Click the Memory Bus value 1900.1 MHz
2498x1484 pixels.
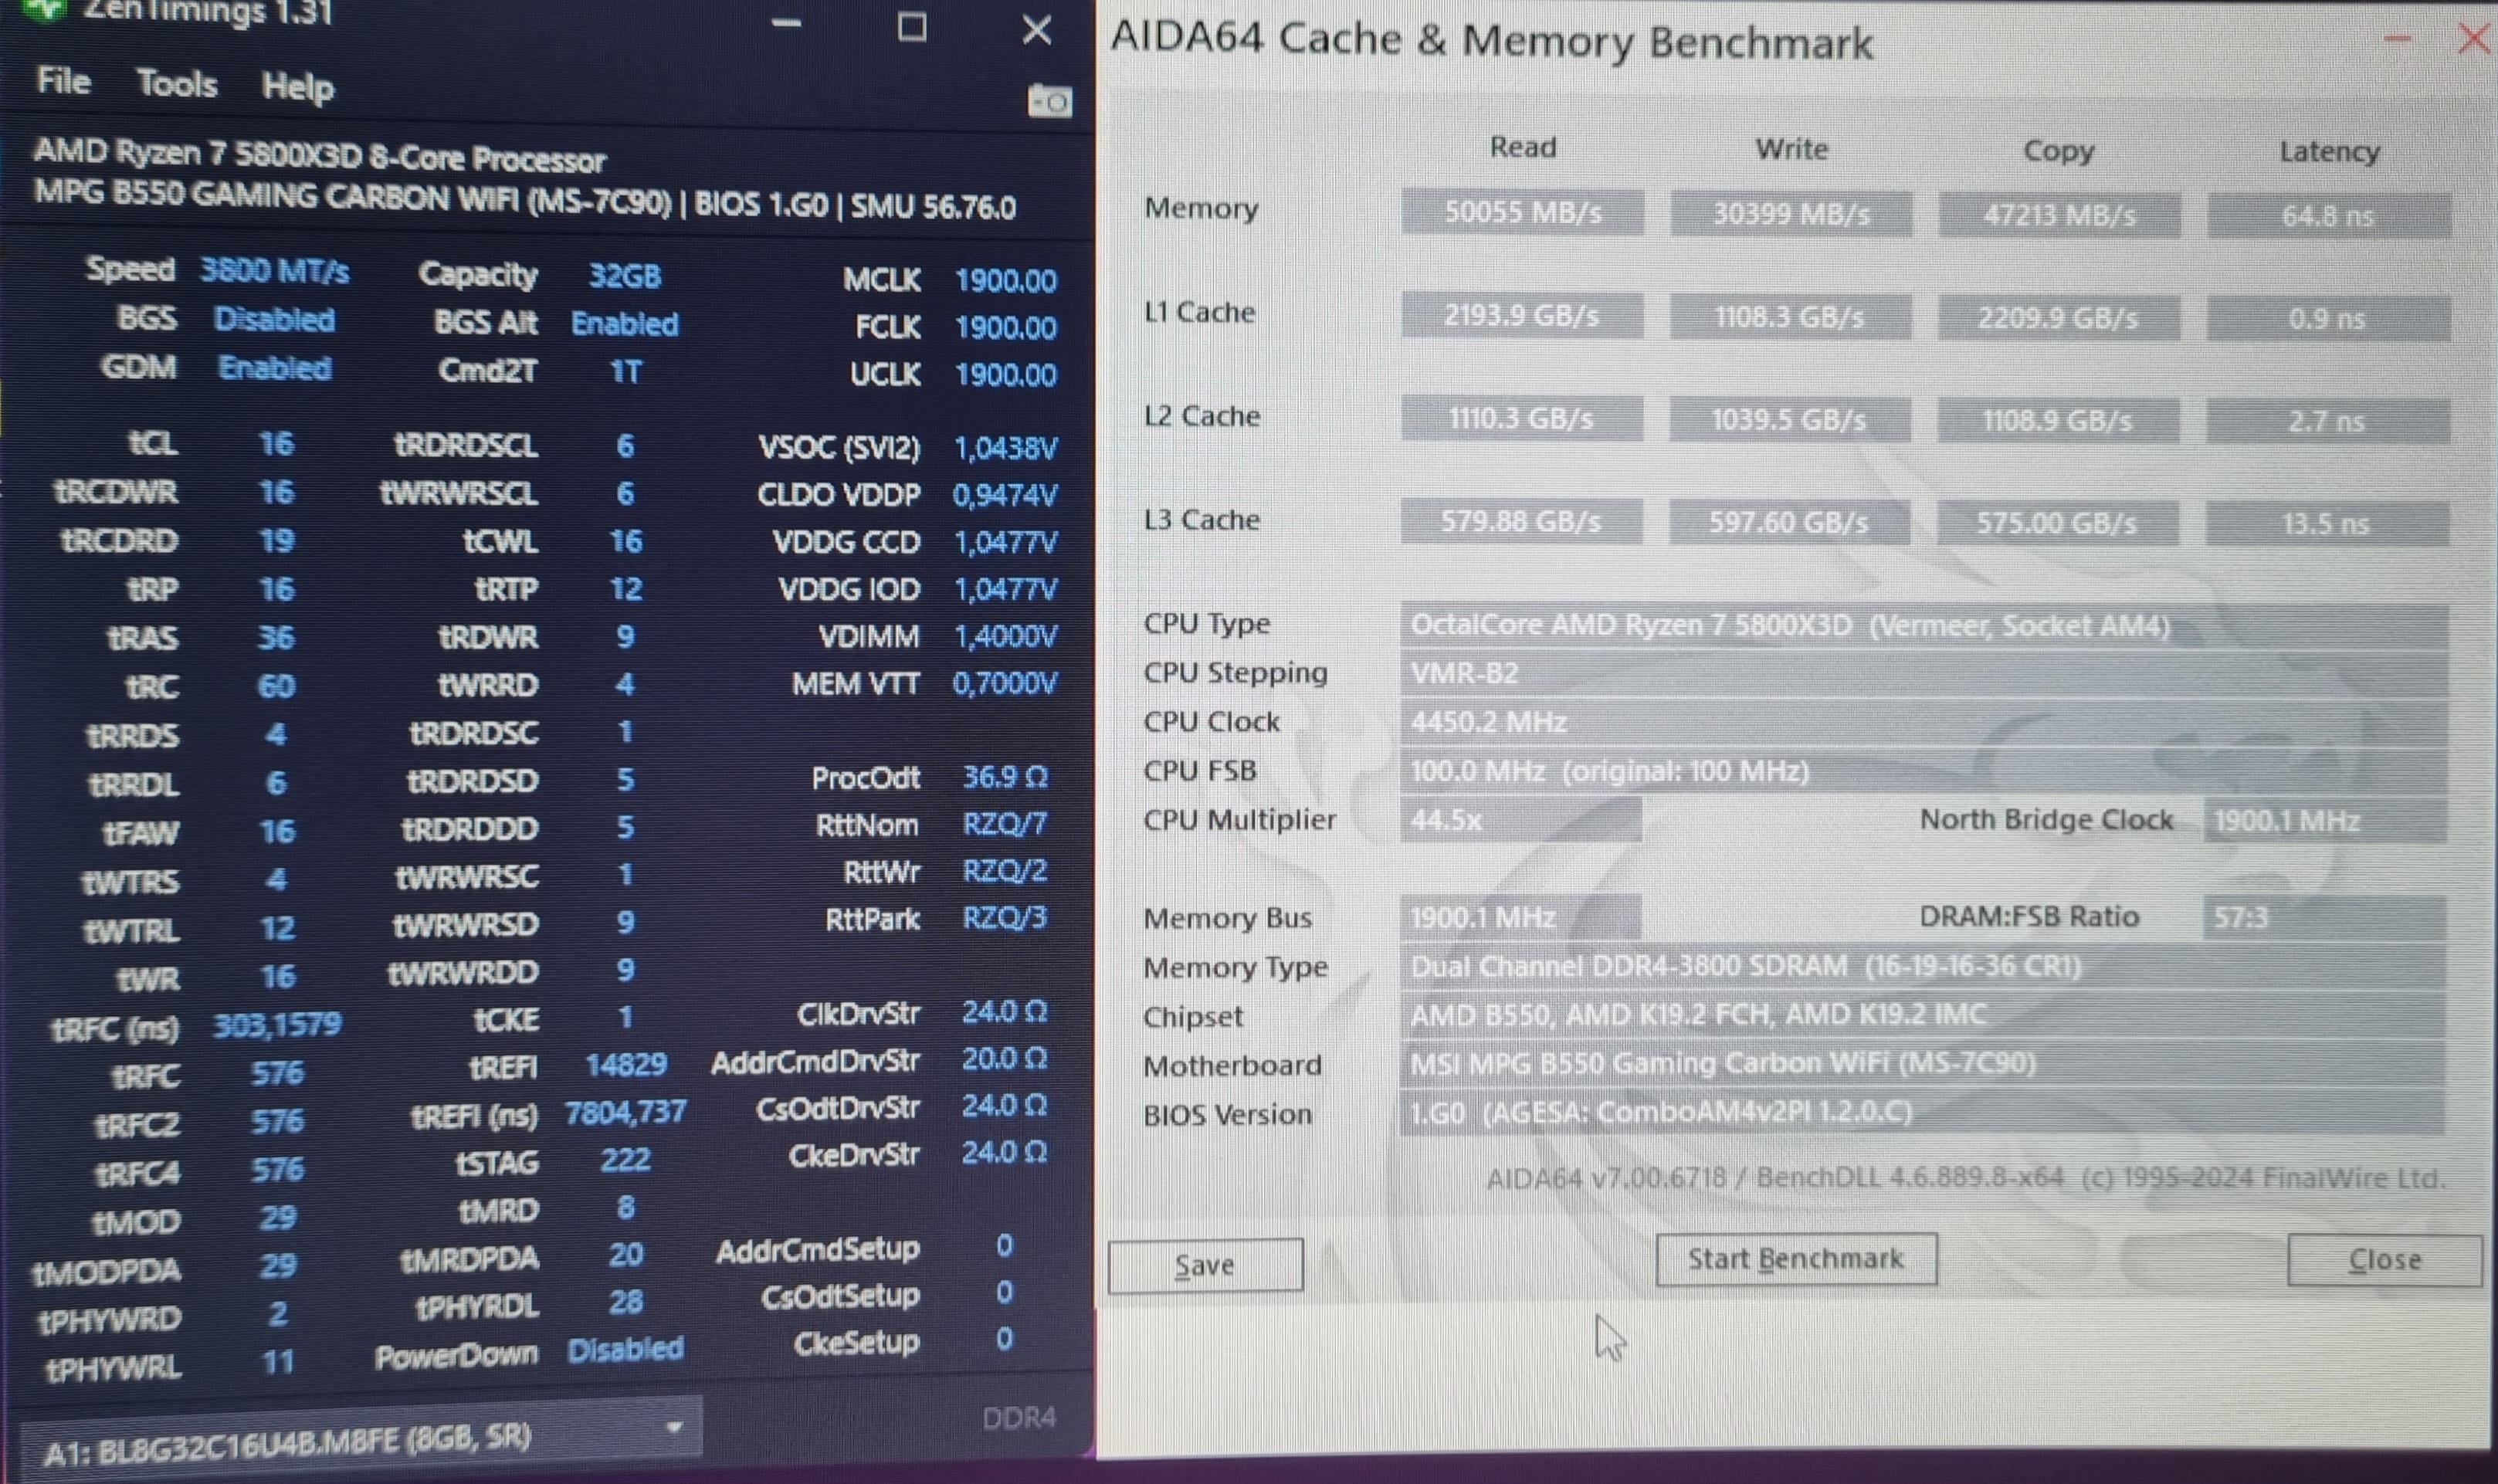(1521, 917)
